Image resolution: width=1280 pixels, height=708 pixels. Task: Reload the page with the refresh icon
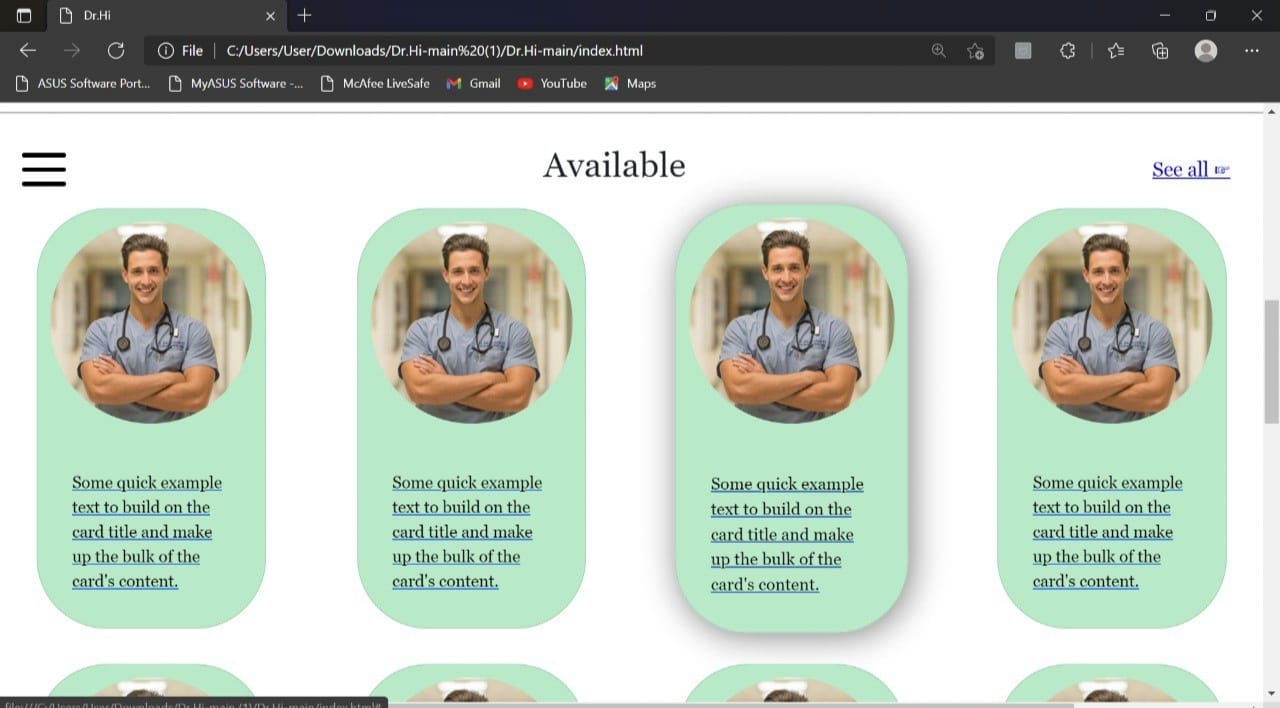click(x=116, y=50)
